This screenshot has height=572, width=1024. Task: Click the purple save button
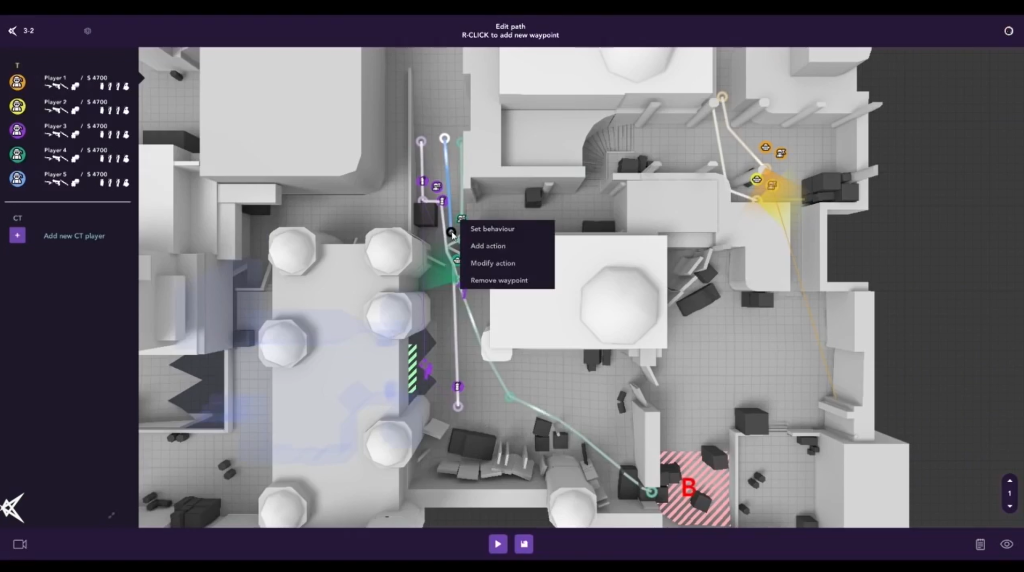pos(524,544)
